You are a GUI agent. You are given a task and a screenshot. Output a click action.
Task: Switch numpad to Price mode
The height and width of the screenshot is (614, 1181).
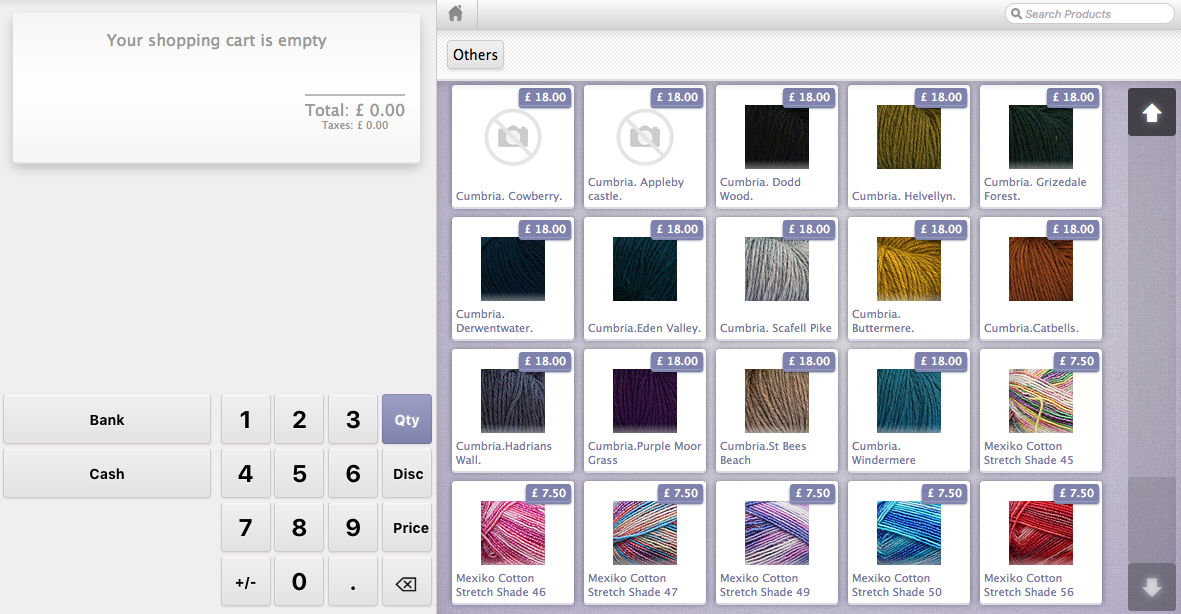point(407,528)
